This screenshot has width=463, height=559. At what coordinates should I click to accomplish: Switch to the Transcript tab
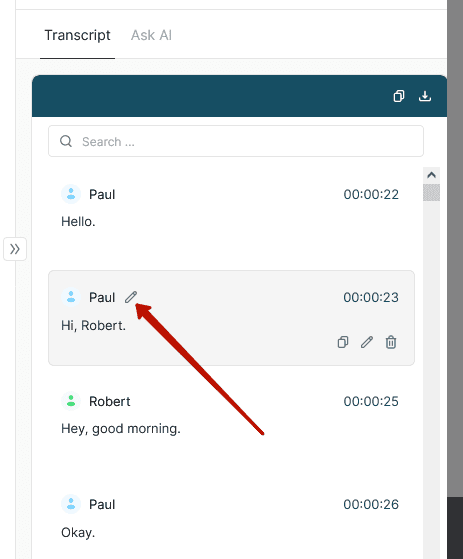77,35
